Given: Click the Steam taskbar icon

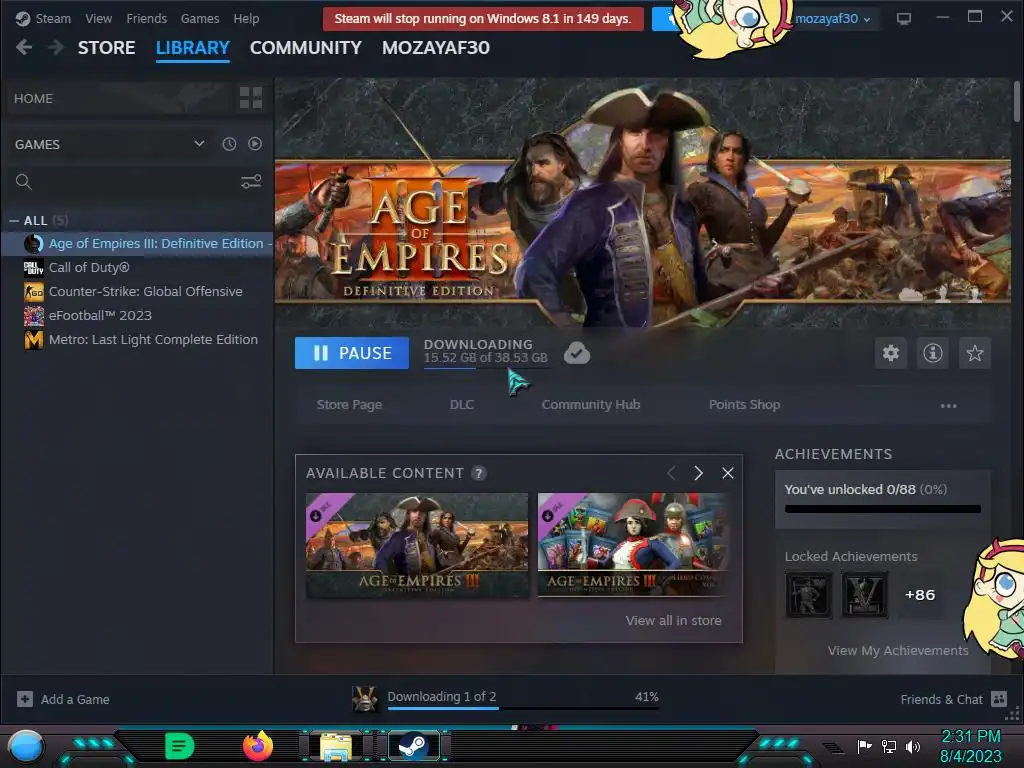Looking at the screenshot, I should [413, 746].
